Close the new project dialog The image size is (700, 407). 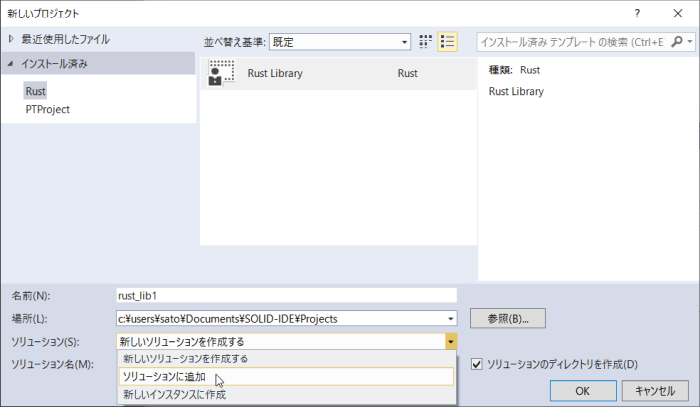678,13
